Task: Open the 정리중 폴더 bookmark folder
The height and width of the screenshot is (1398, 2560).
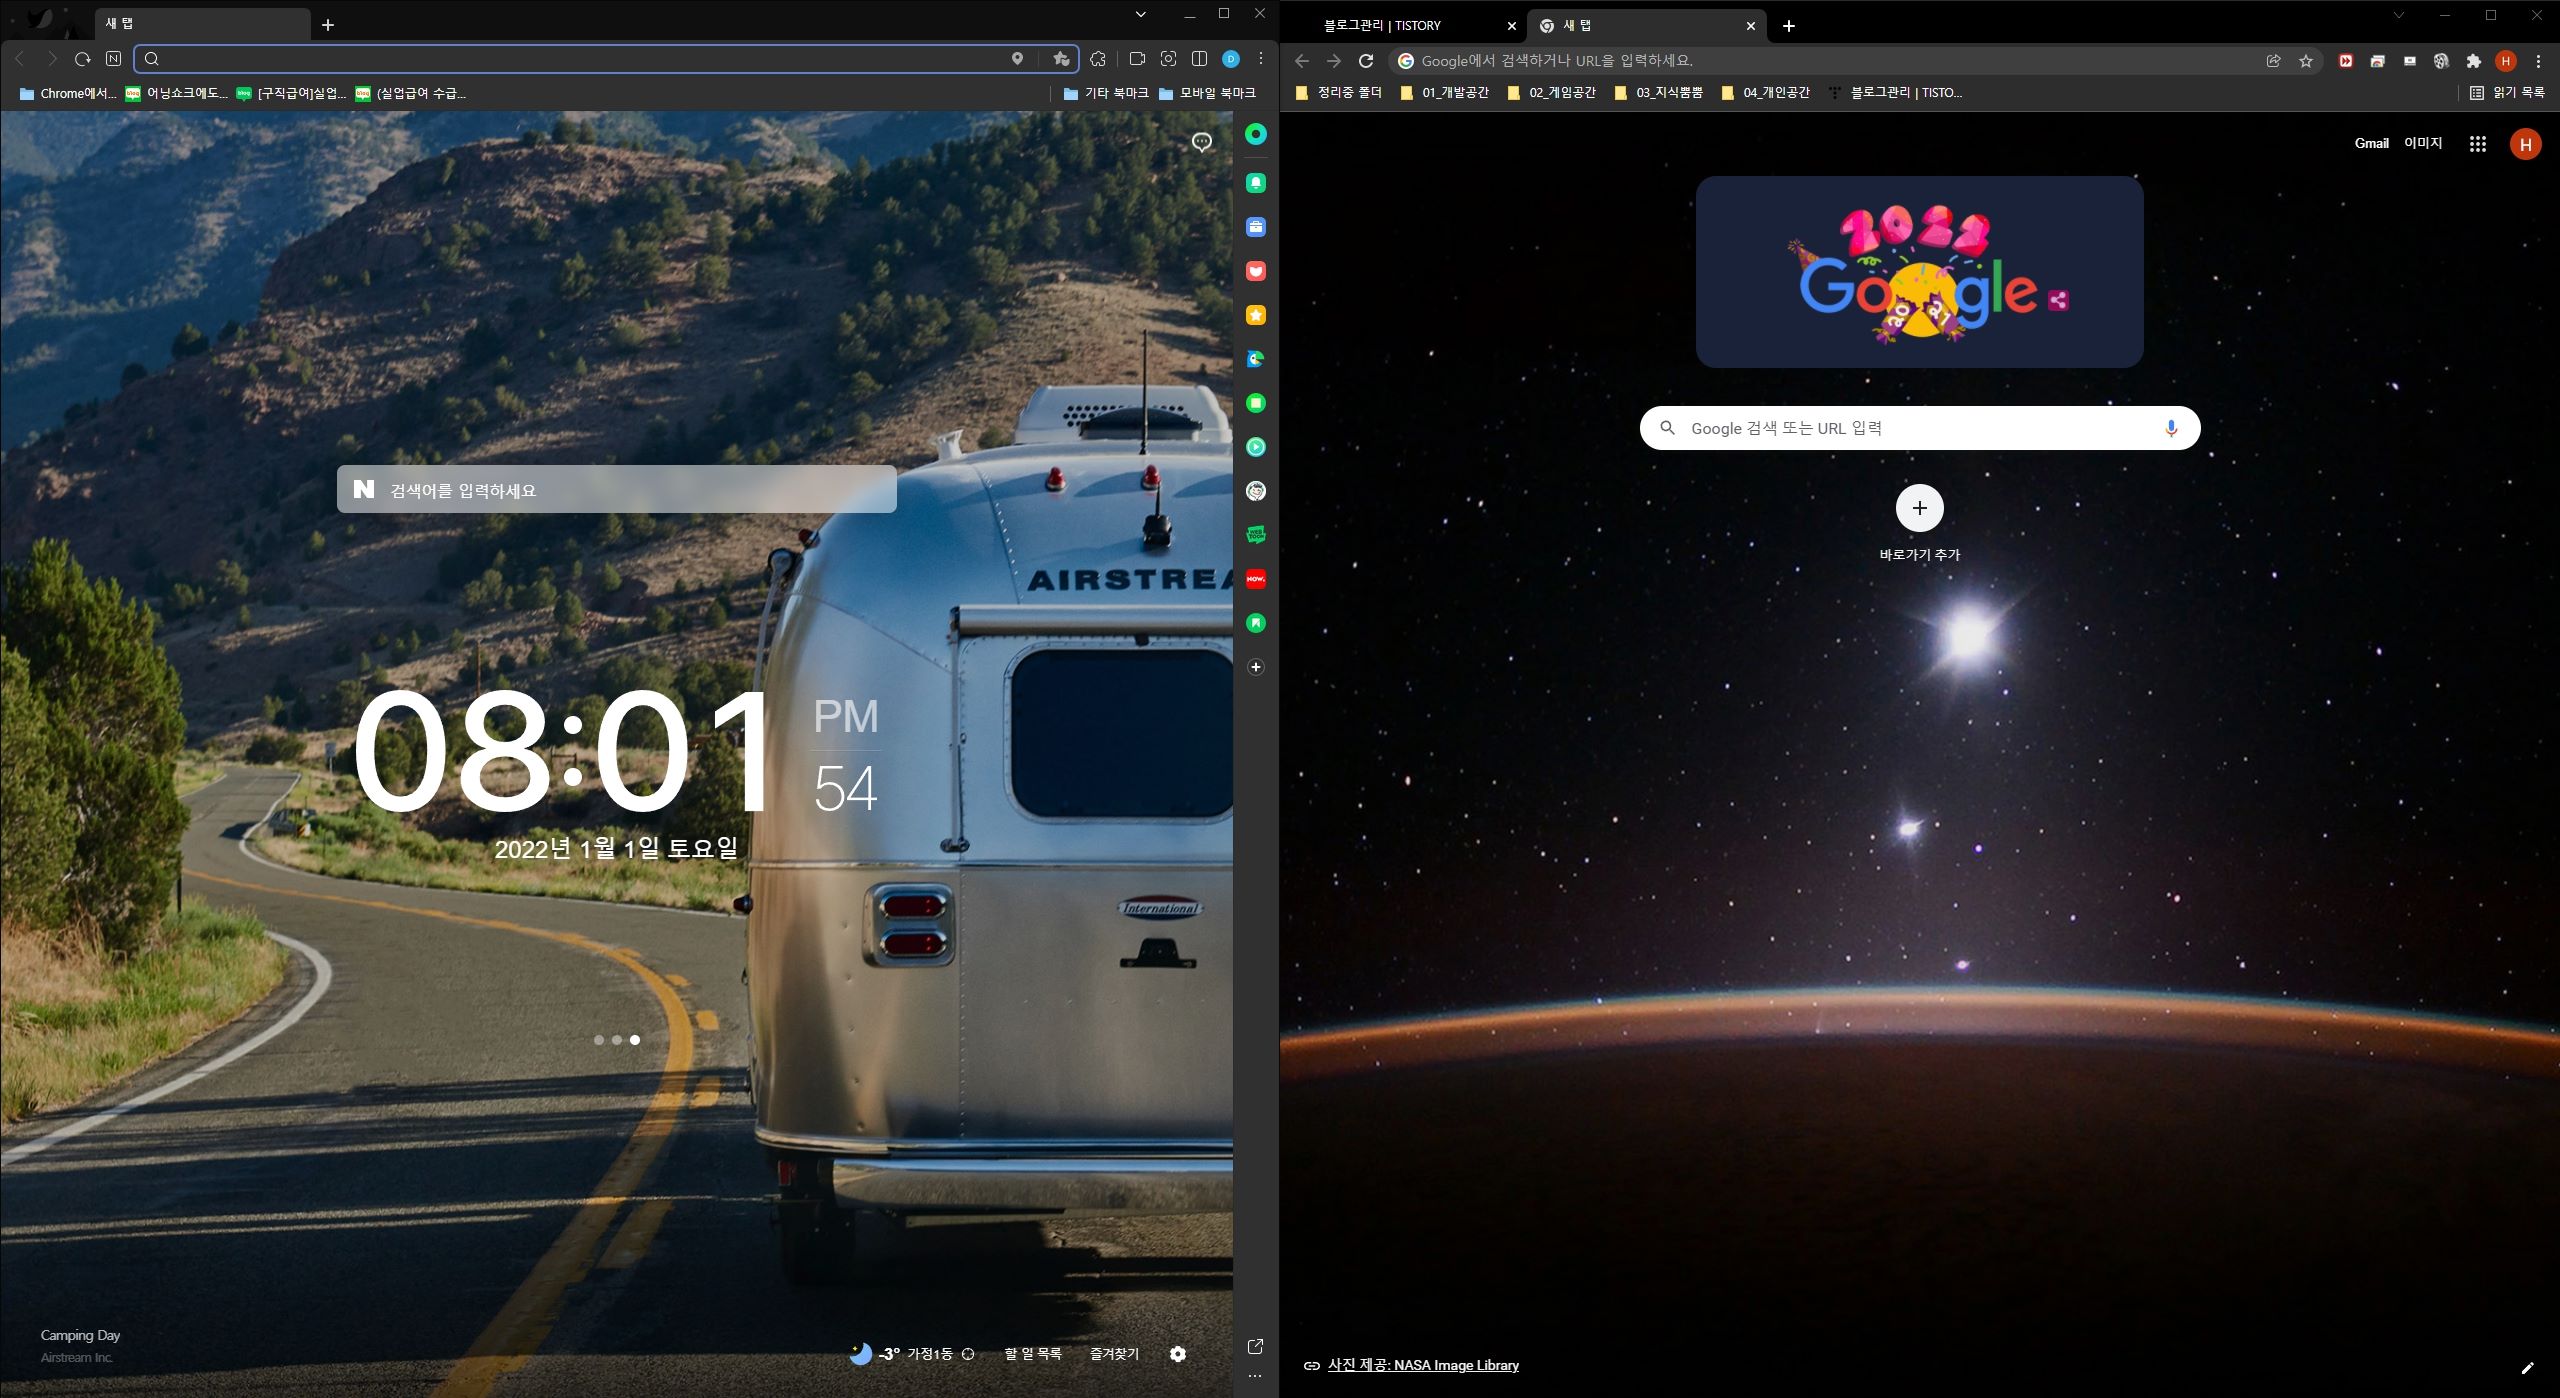Action: coord(1338,93)
